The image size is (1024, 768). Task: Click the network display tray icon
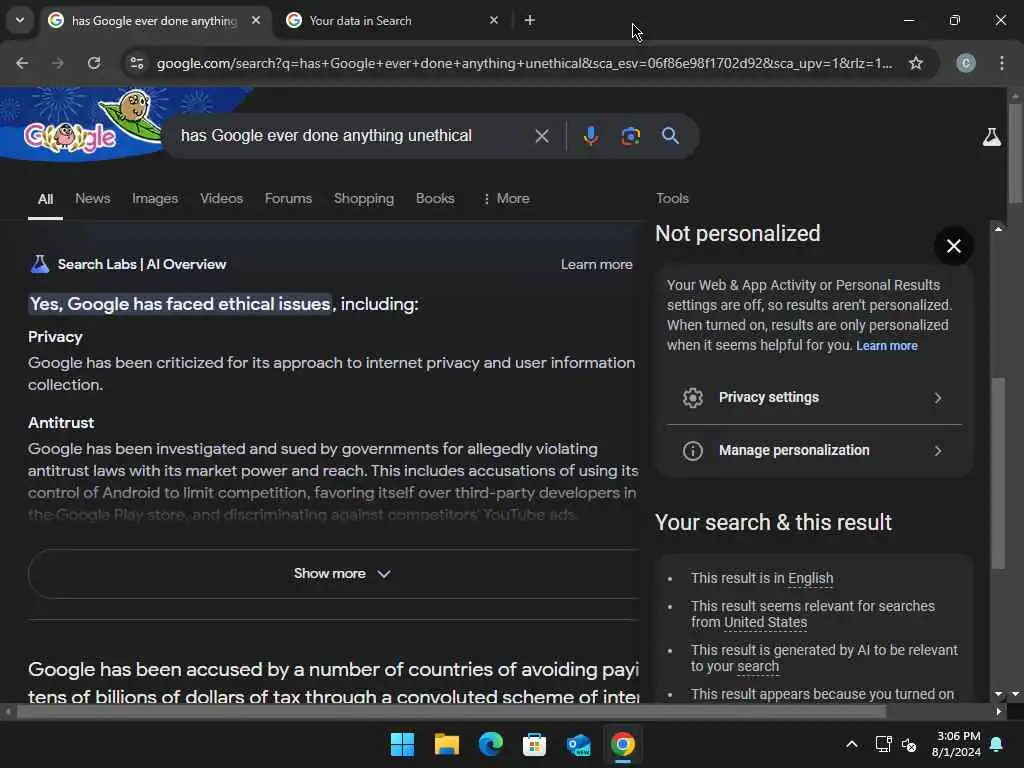(883, 744)
